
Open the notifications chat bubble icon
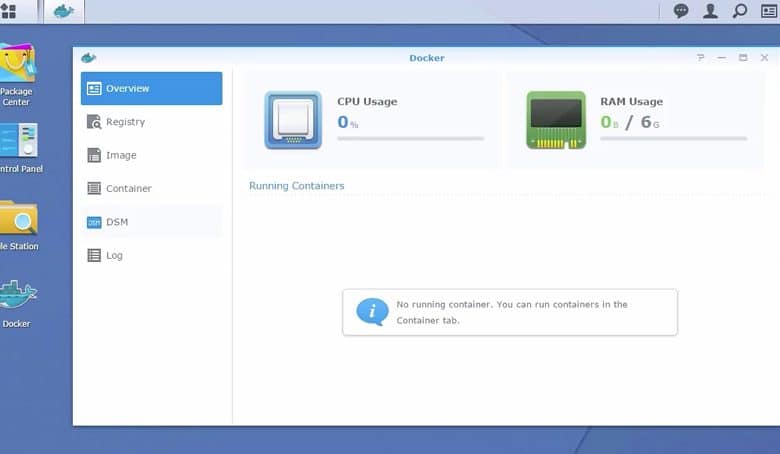(681, 11)
